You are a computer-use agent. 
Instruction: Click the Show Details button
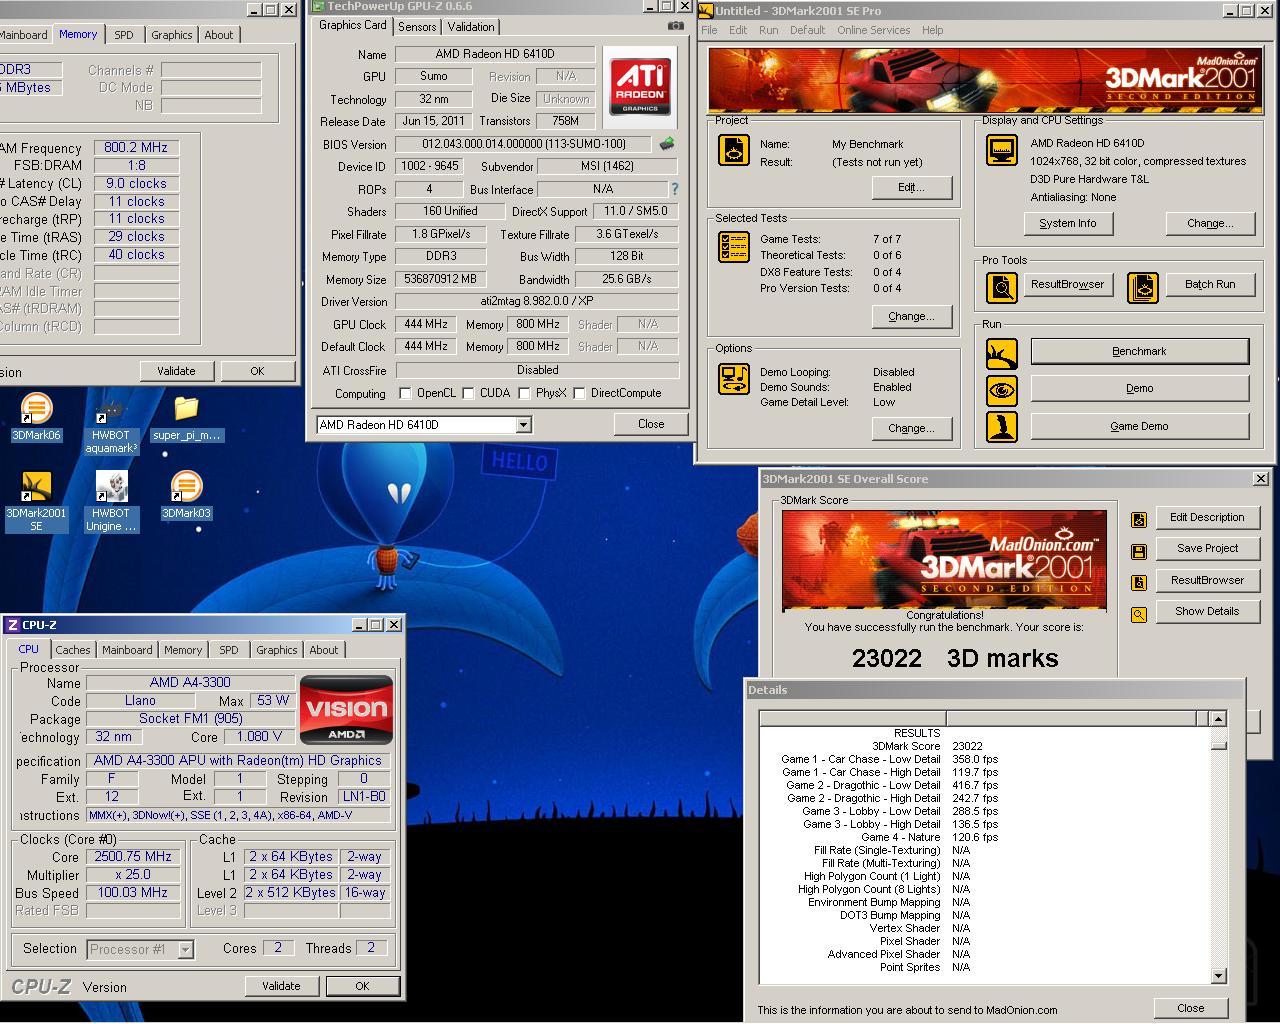1207,611
